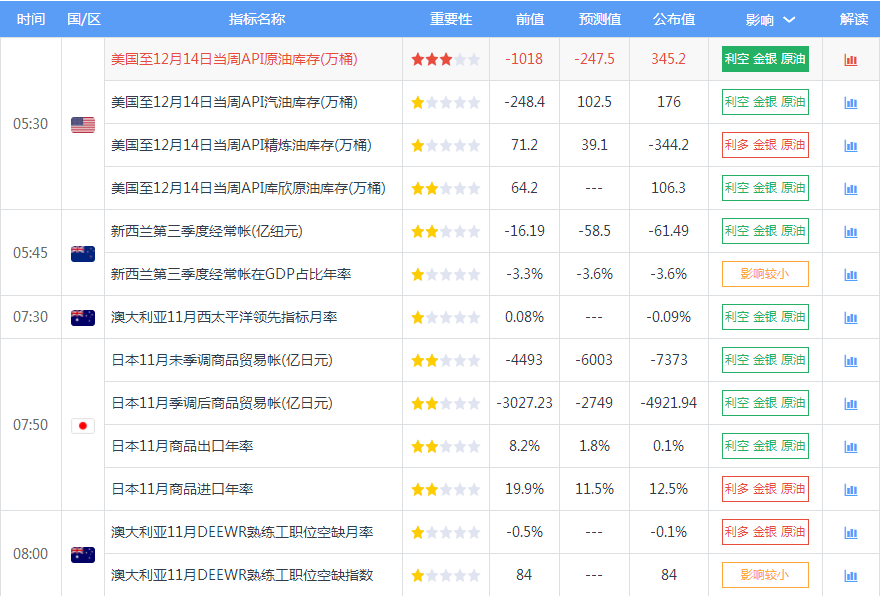Click the Japan flag icon

click(83, 426)
